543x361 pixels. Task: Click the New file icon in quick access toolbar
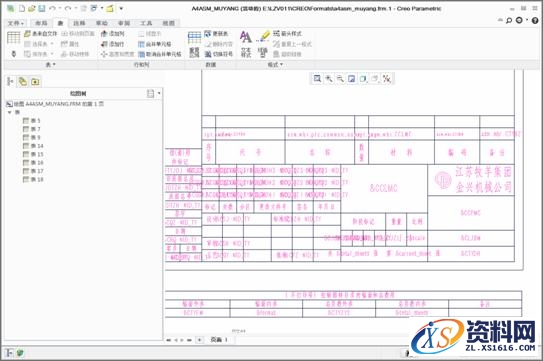(x=22, y=9)
